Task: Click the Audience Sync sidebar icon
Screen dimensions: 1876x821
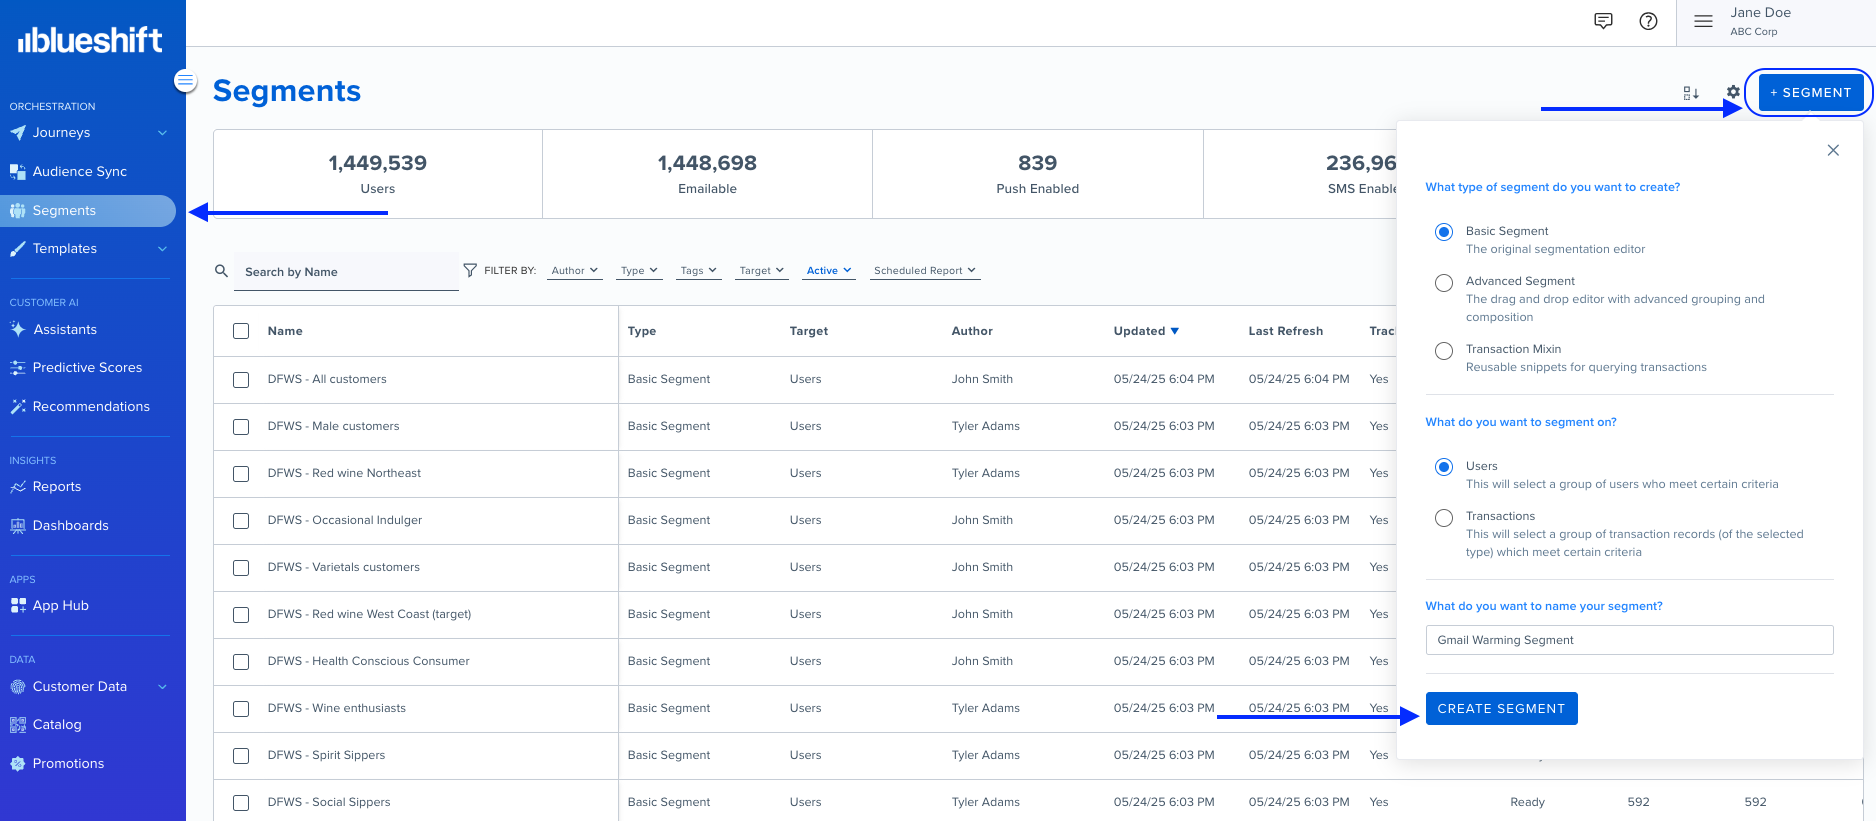Action: coord(17,172)
